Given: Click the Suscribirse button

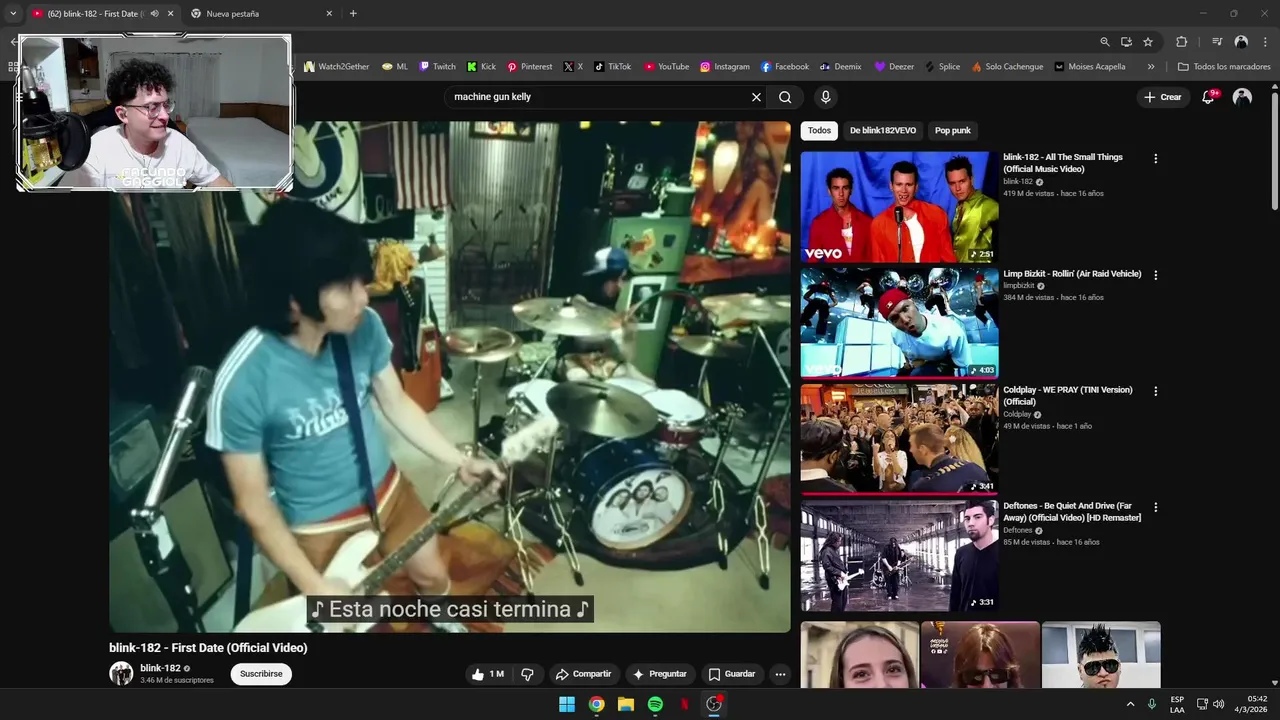Looking at the screenshot, I should click(x=261, y=674).
